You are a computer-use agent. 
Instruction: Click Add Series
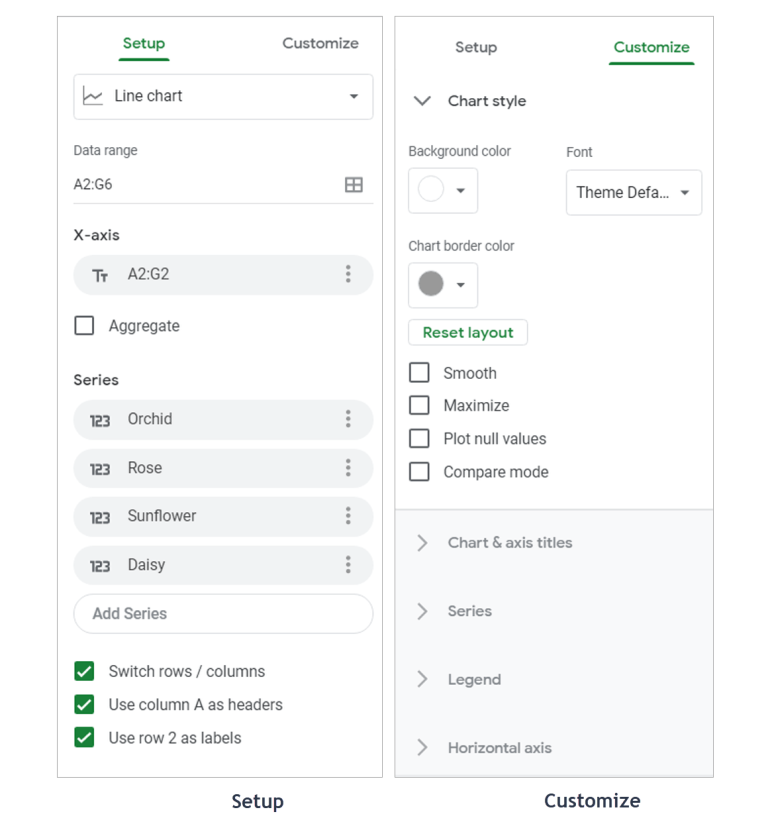coord(223,613)
